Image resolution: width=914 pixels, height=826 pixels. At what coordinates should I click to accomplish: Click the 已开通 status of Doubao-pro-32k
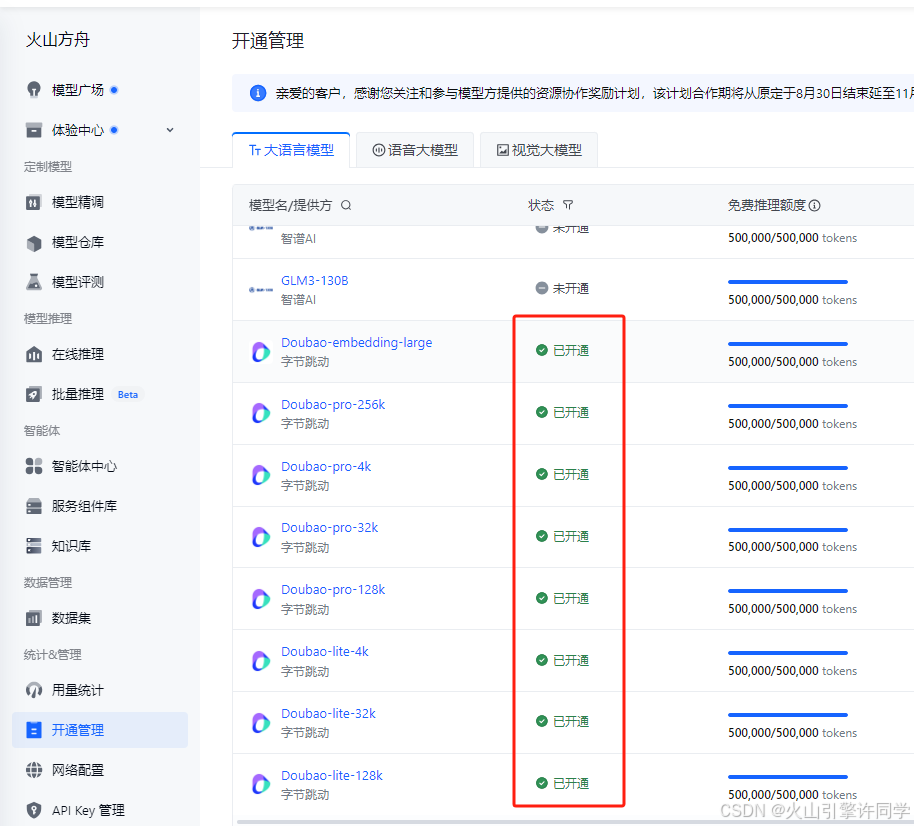click(563, 536)
